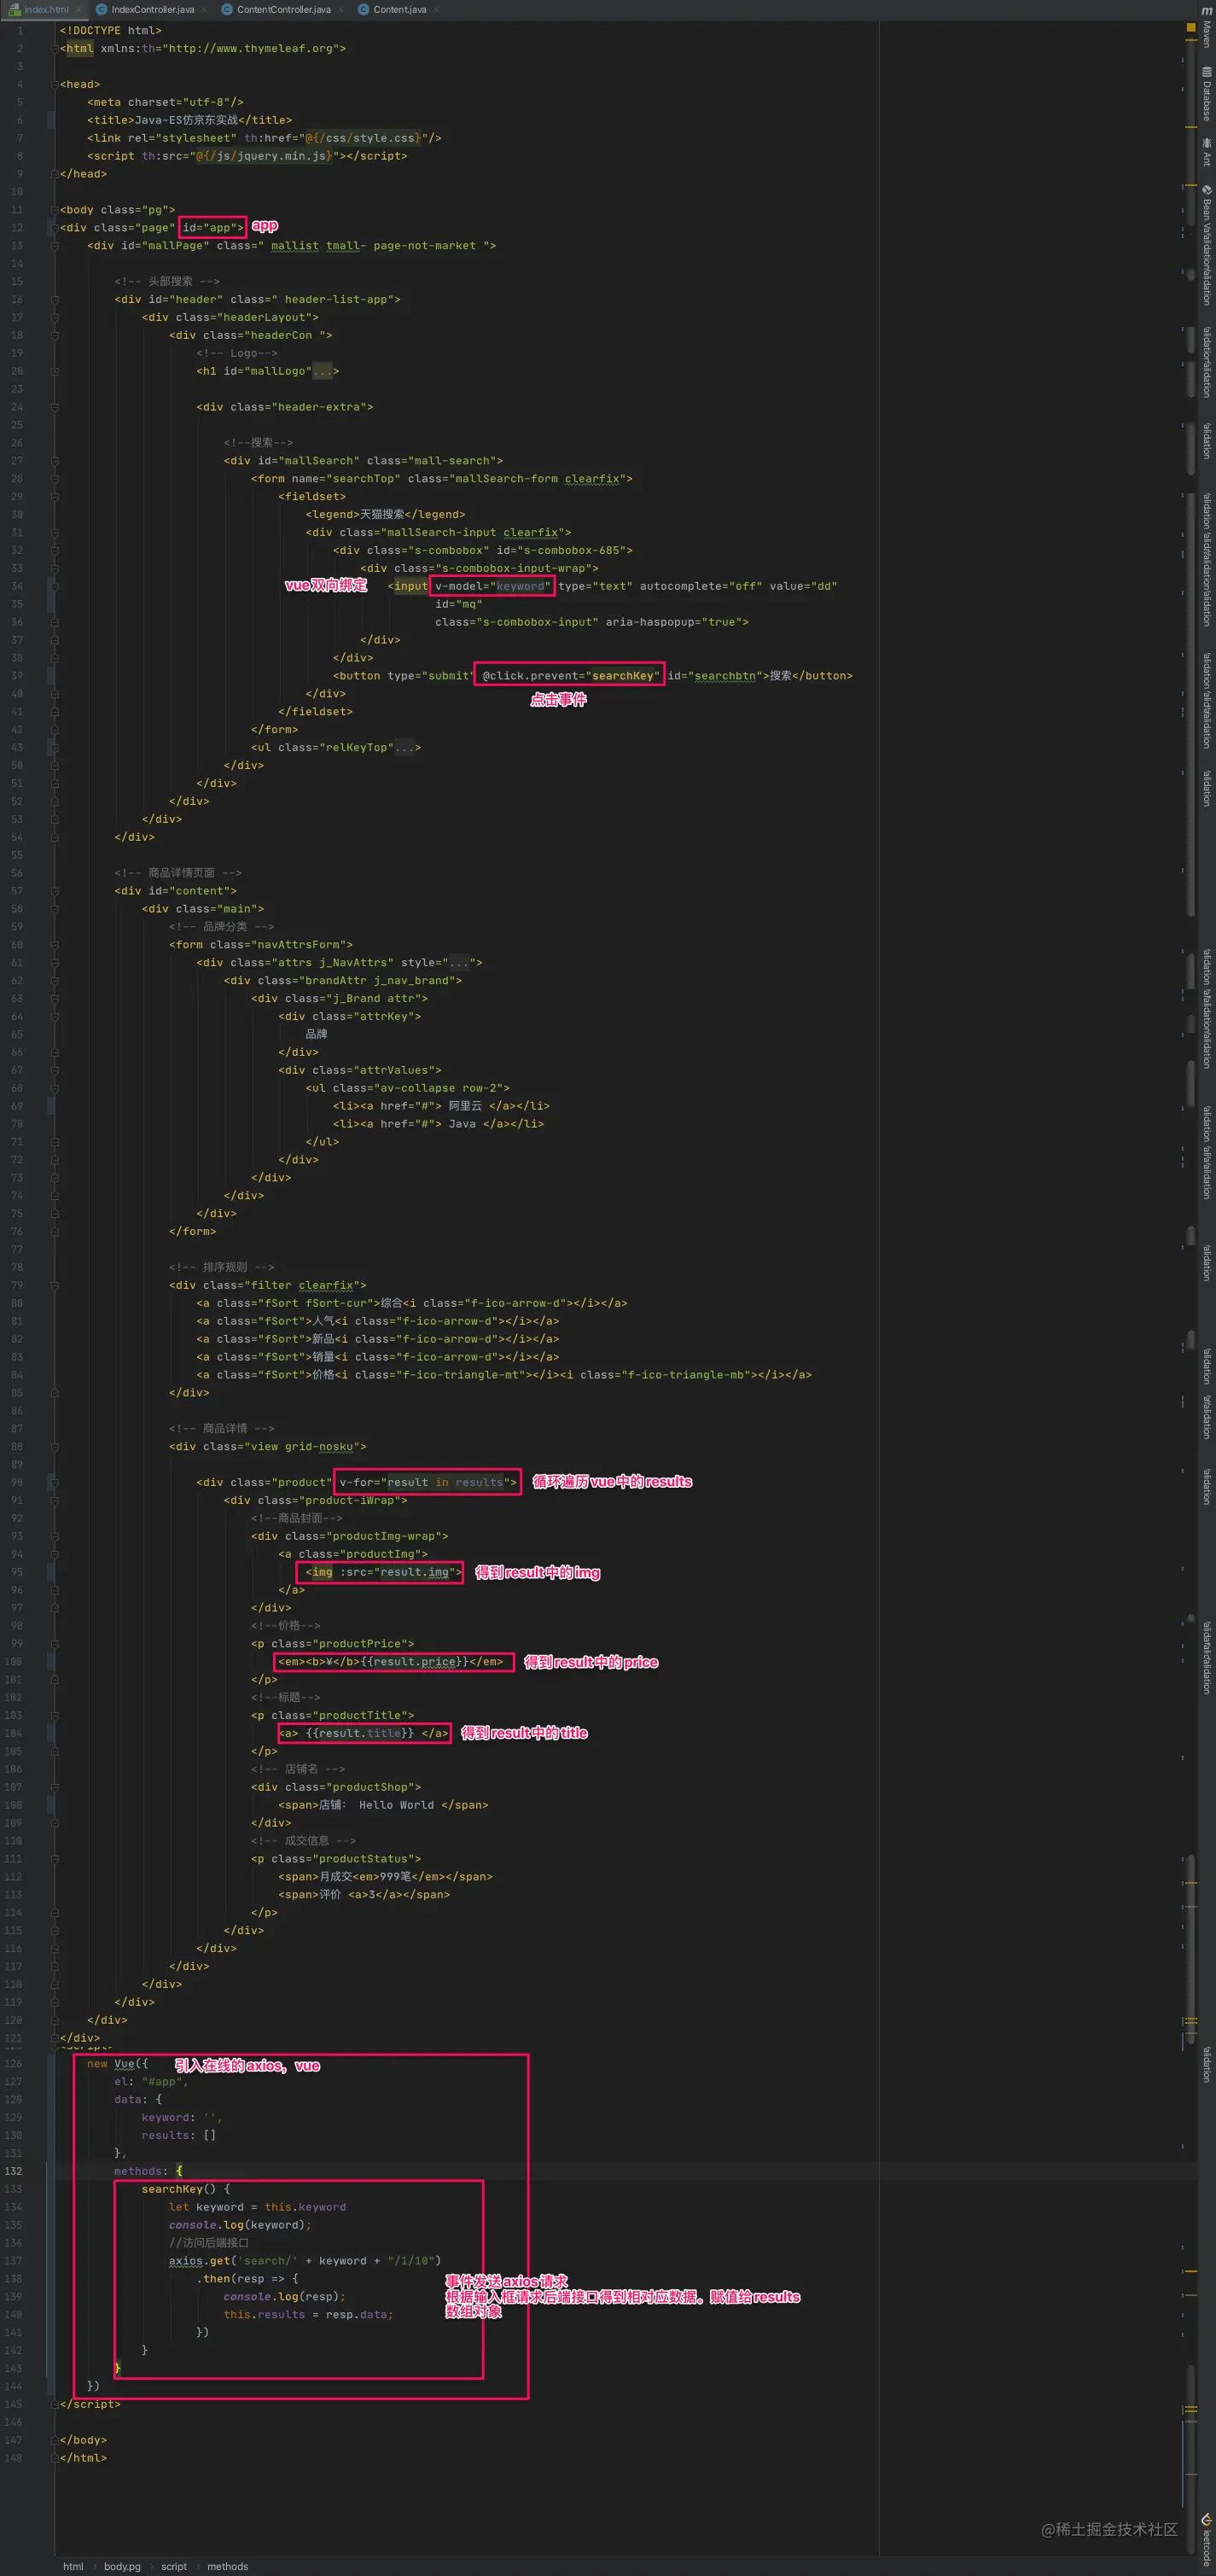Expand the folded relKeyTop ul on line 43

pyautogui.click(x=404, y=748)
